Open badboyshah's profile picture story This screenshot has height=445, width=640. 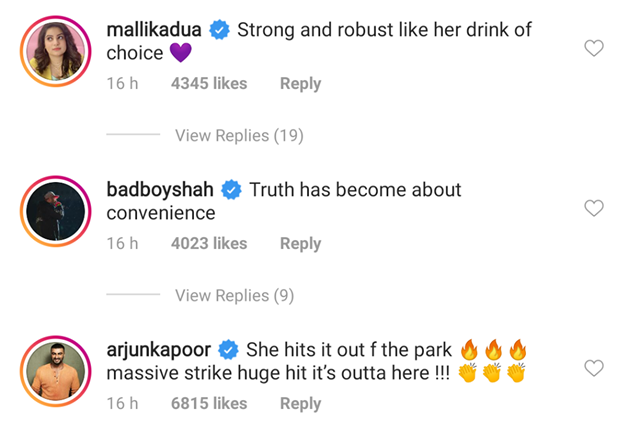coord(56,211)
